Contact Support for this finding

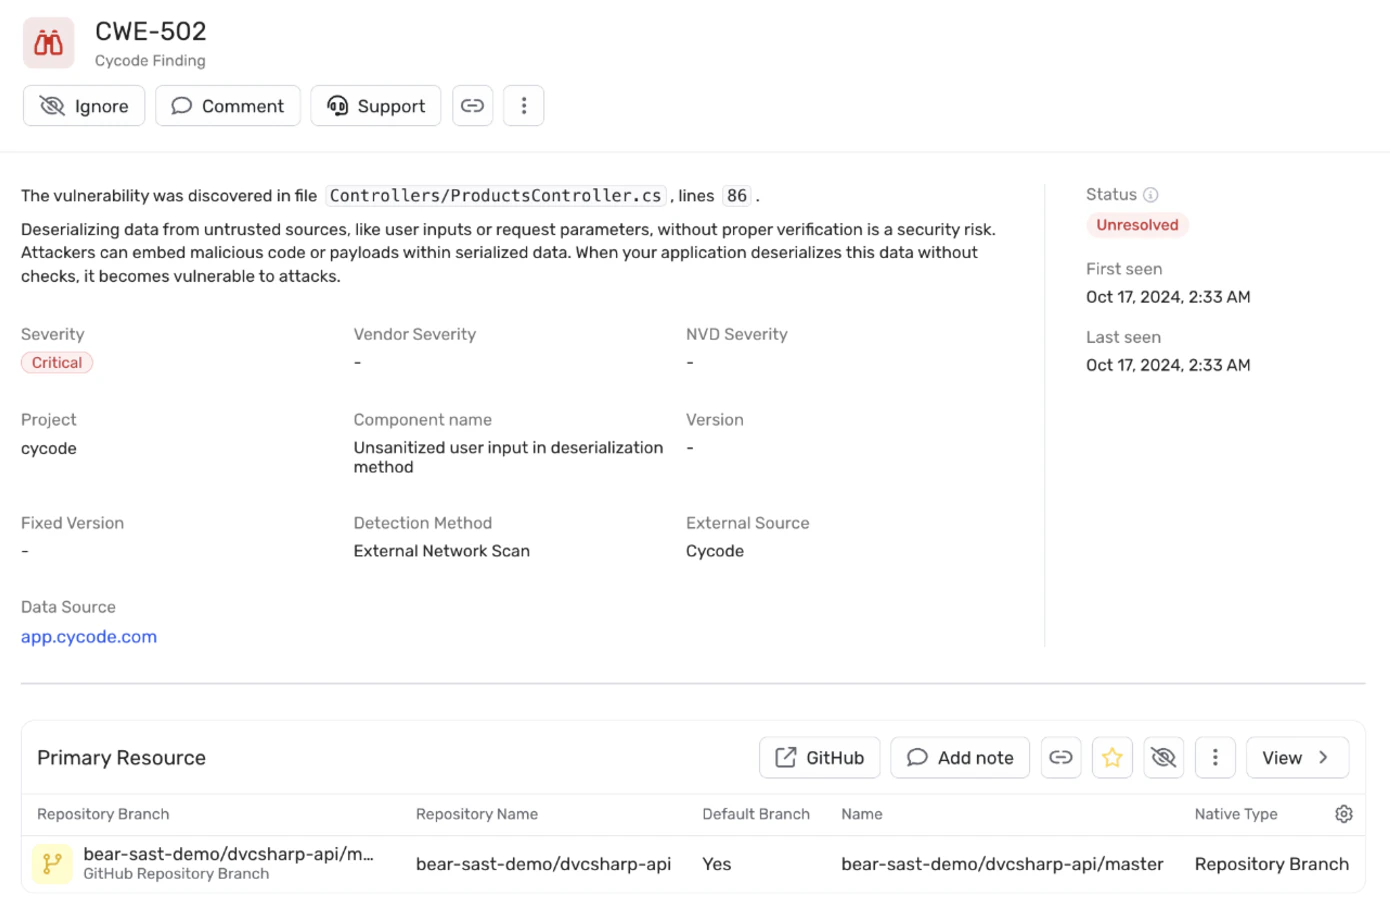click(x=376, y=106)
